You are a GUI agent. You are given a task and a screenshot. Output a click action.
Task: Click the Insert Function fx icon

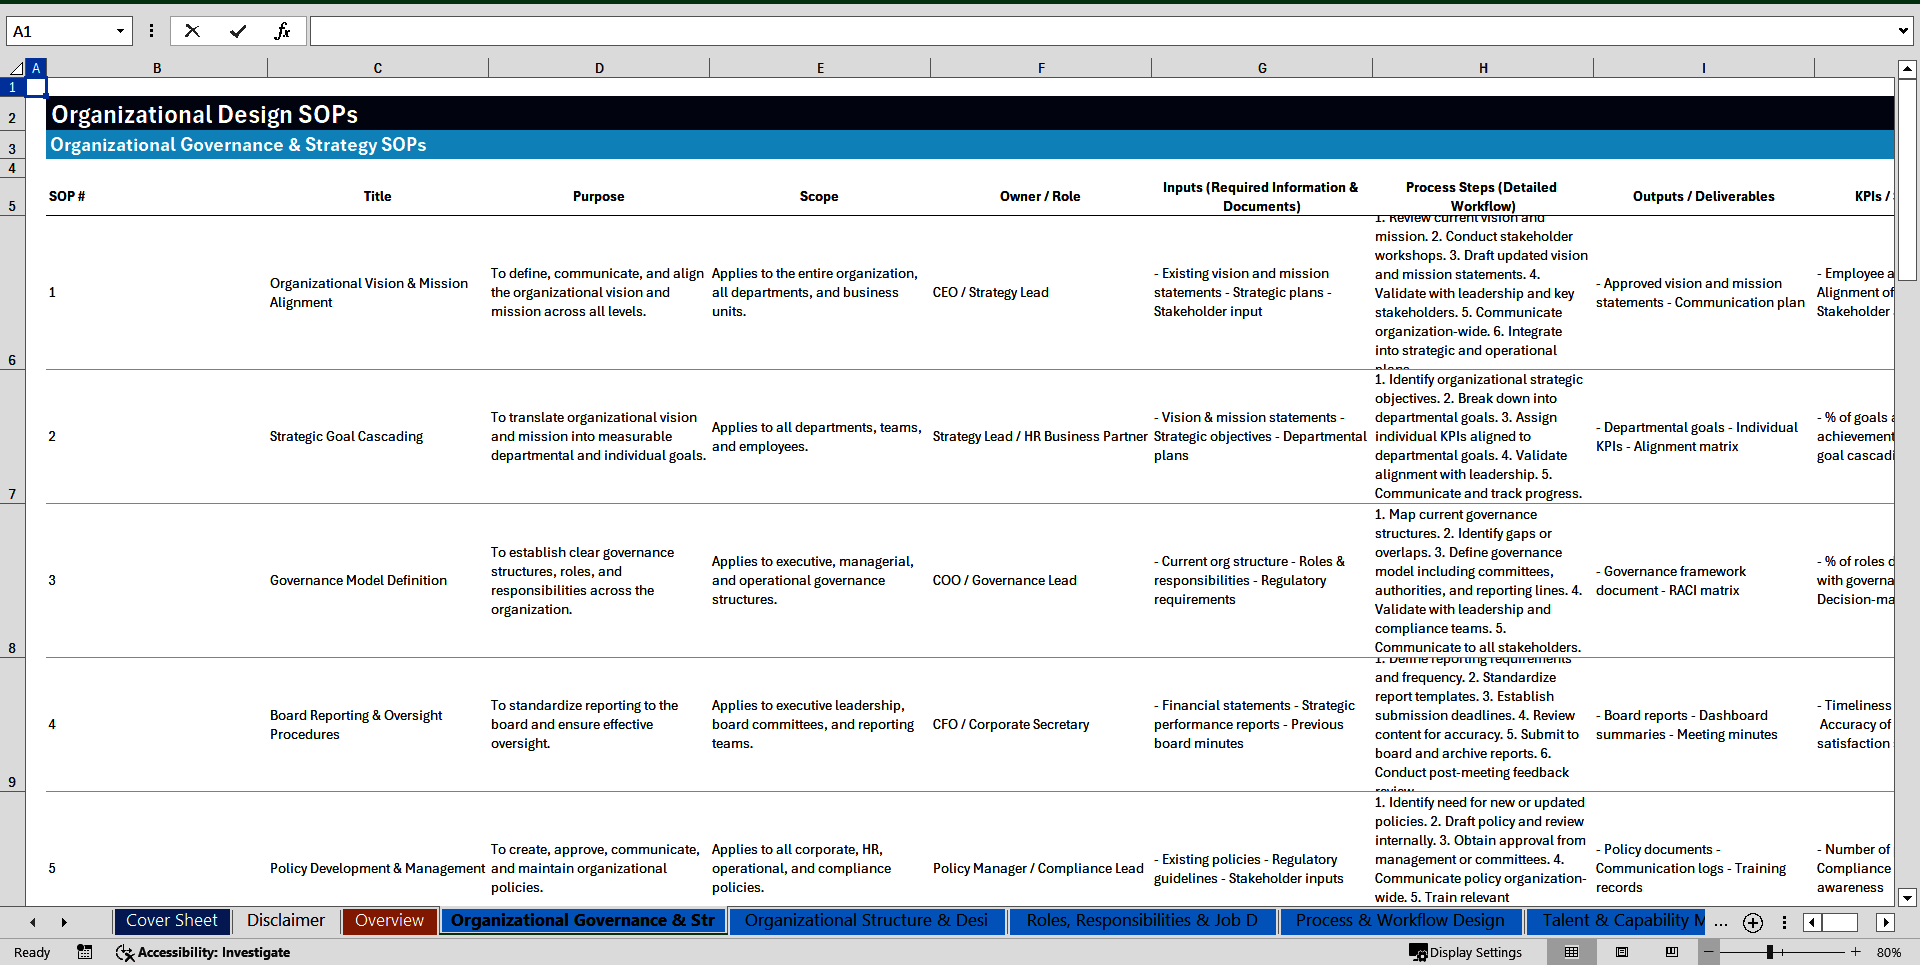282,31
